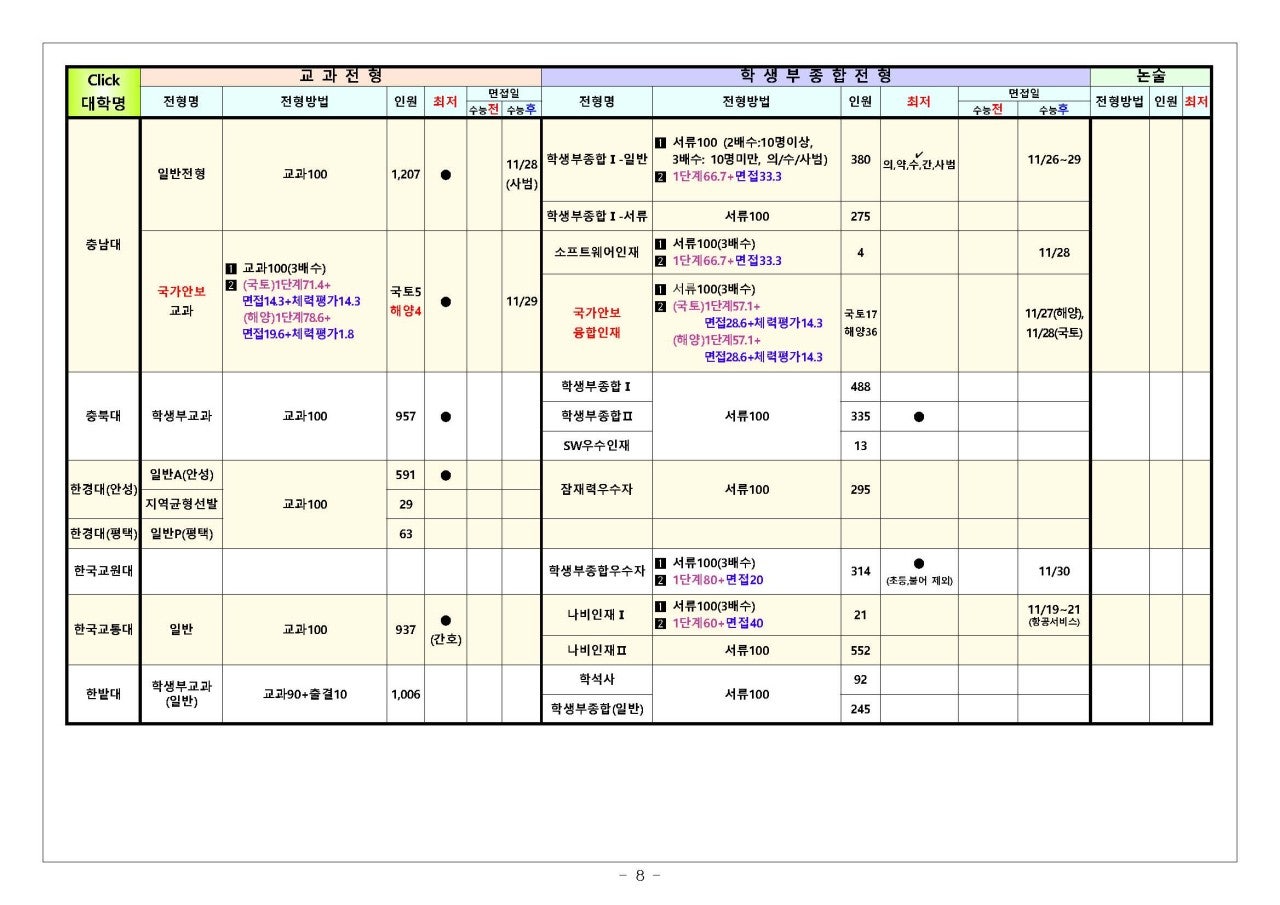Screen dimensions: 1280x905
Task: Click the 잠재력우수자 cell
Action: click(597, 489)
